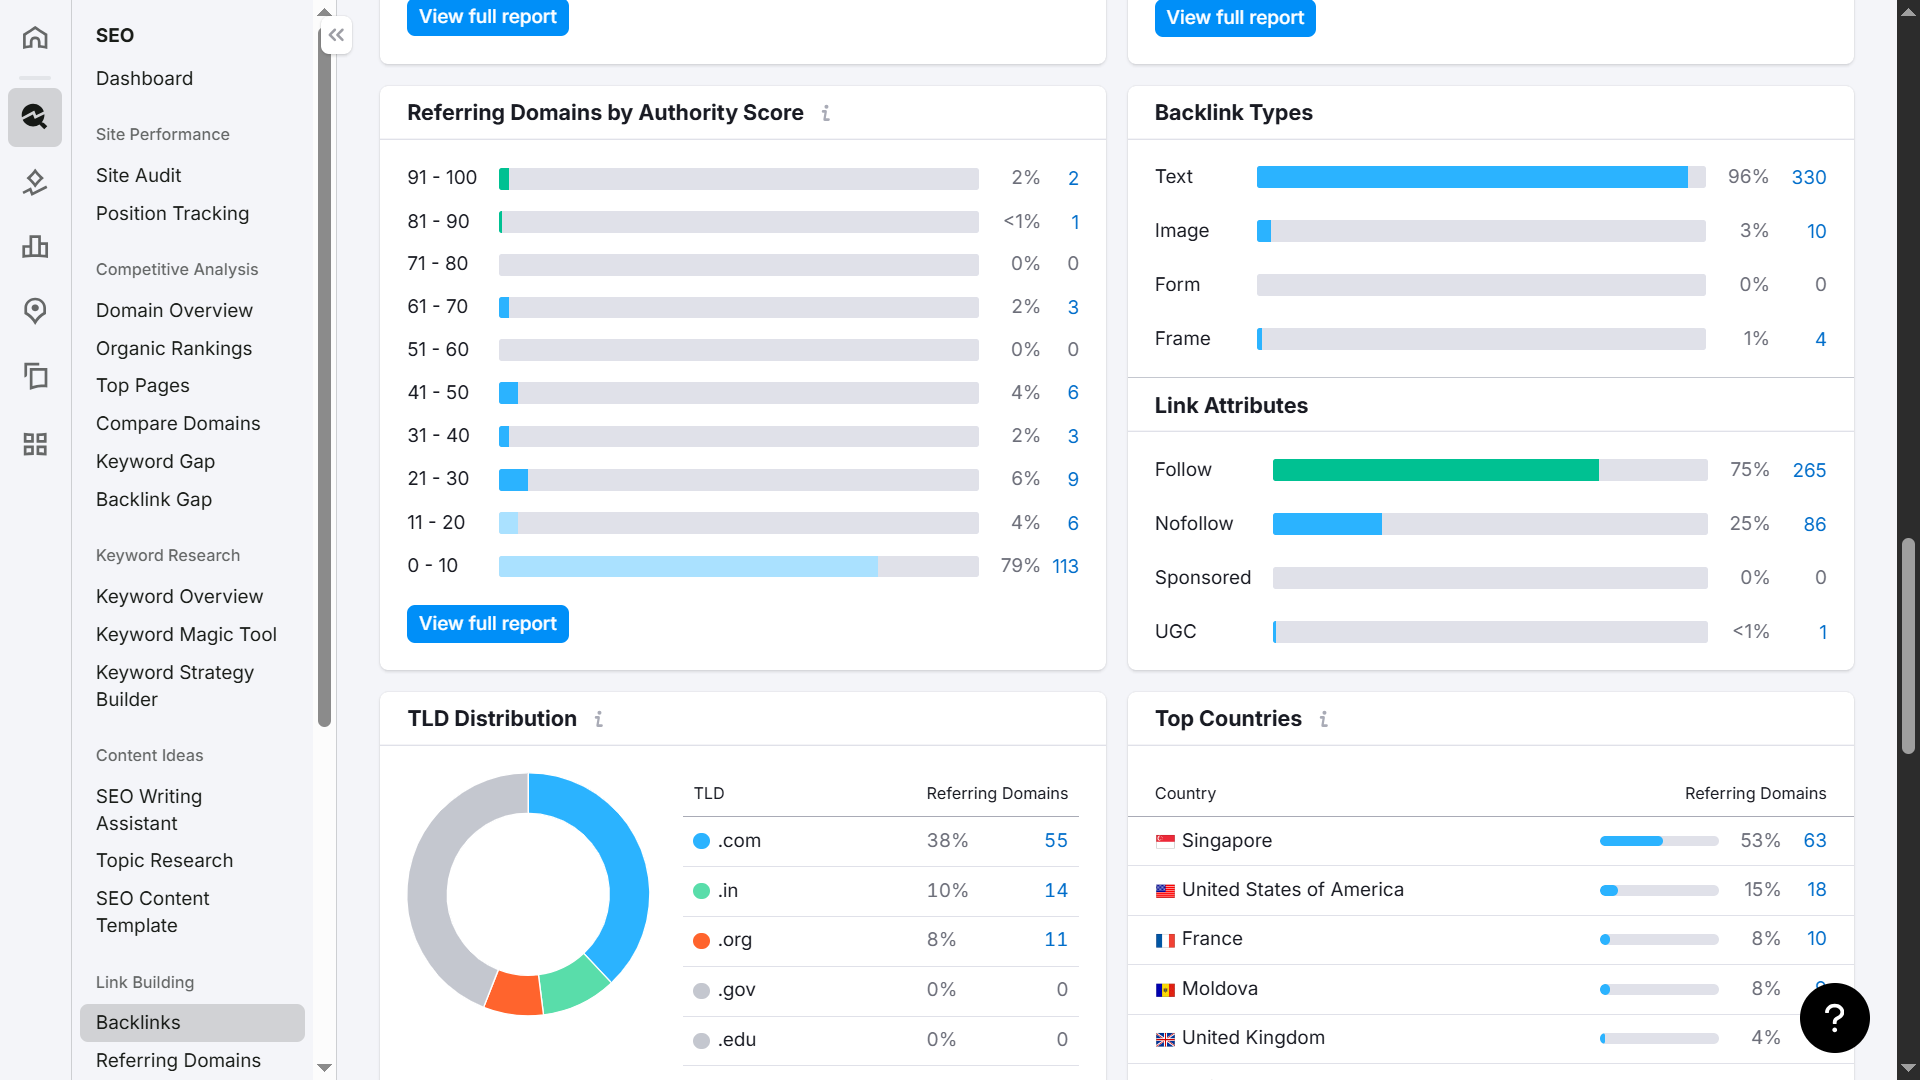Open the Local map pin icon
This screenshot has width=1920, height=1080.
(35, 311)
